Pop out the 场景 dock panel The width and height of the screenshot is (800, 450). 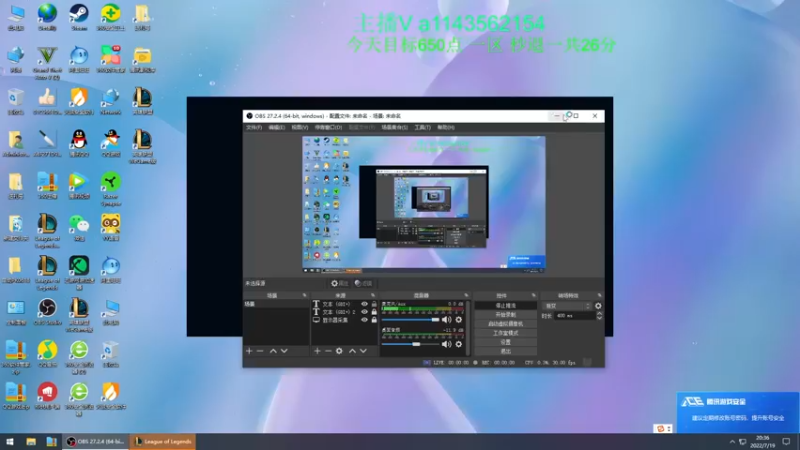305,295
